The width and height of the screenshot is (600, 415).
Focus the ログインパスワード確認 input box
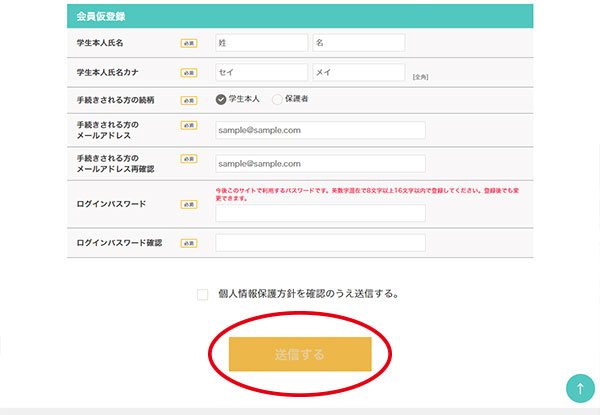coord(320,243)
